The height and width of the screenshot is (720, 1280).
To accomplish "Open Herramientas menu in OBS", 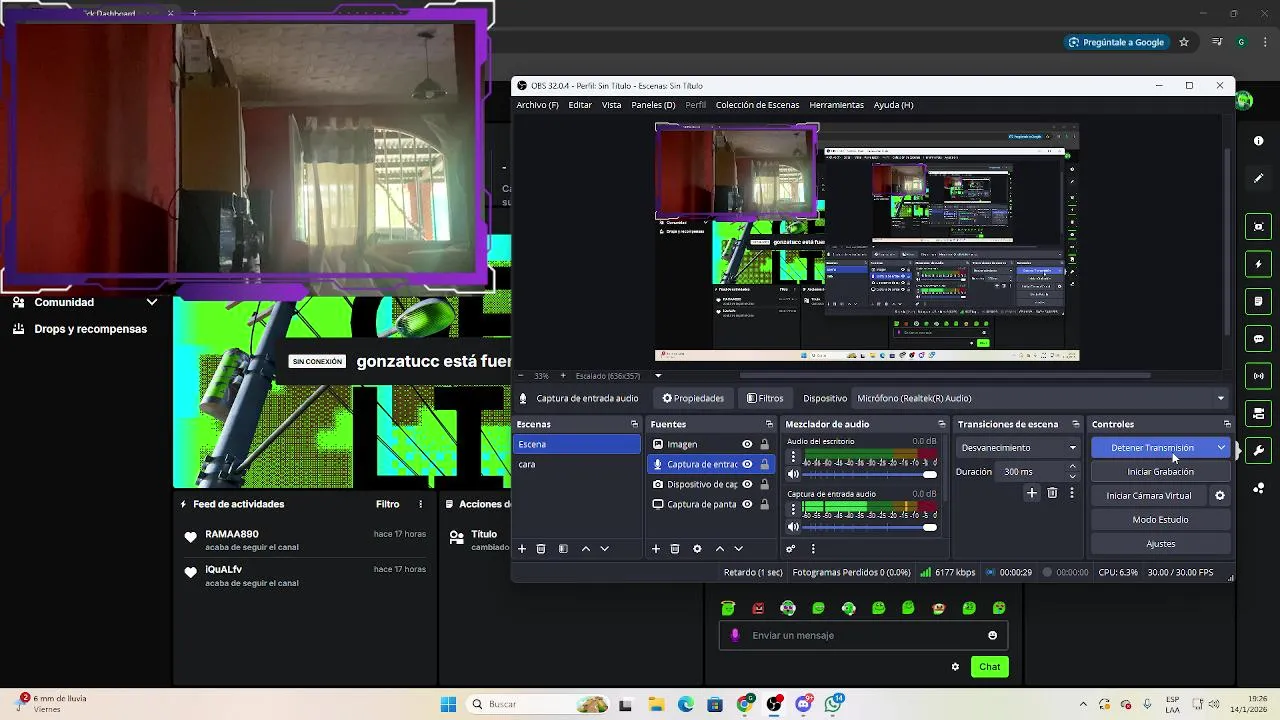I will coord(836,105).
